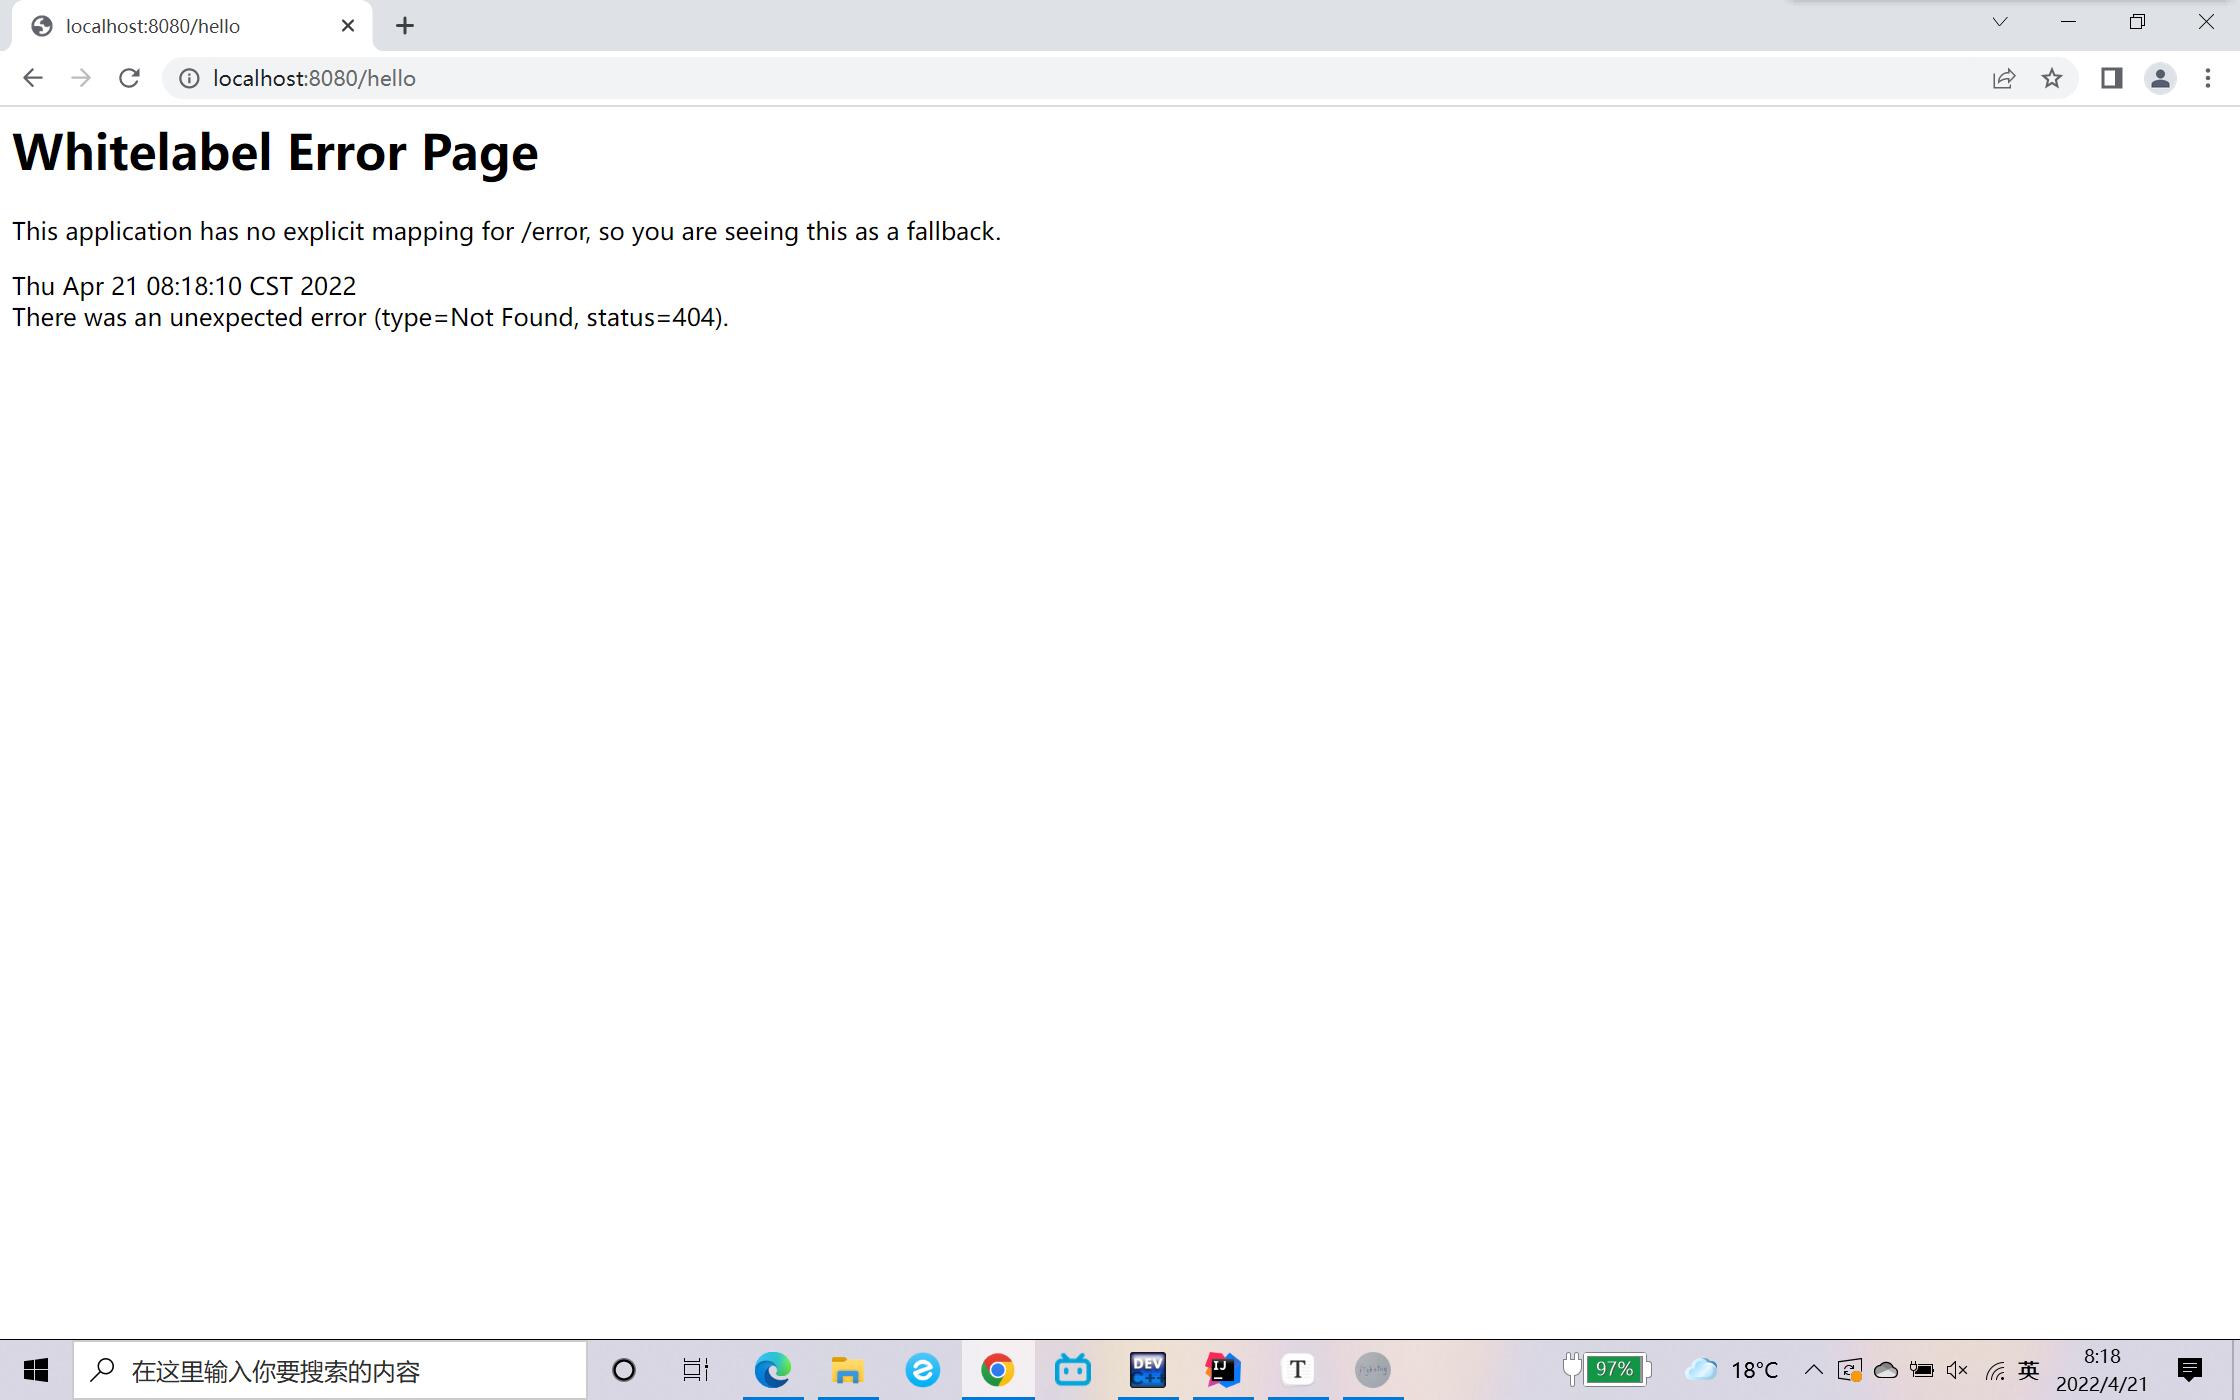Viewport: 2240px width, 1400px height.
Task: Open a new tab with plus button
Action: pos(404,26)
